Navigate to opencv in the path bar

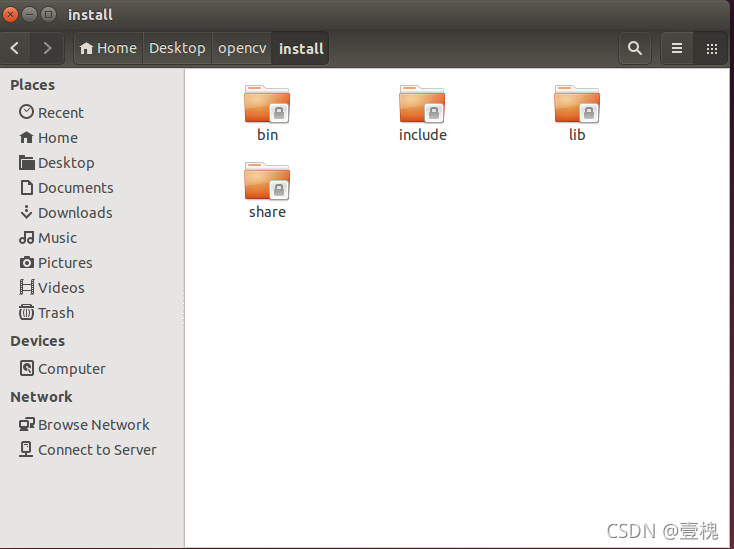(242, 48)
